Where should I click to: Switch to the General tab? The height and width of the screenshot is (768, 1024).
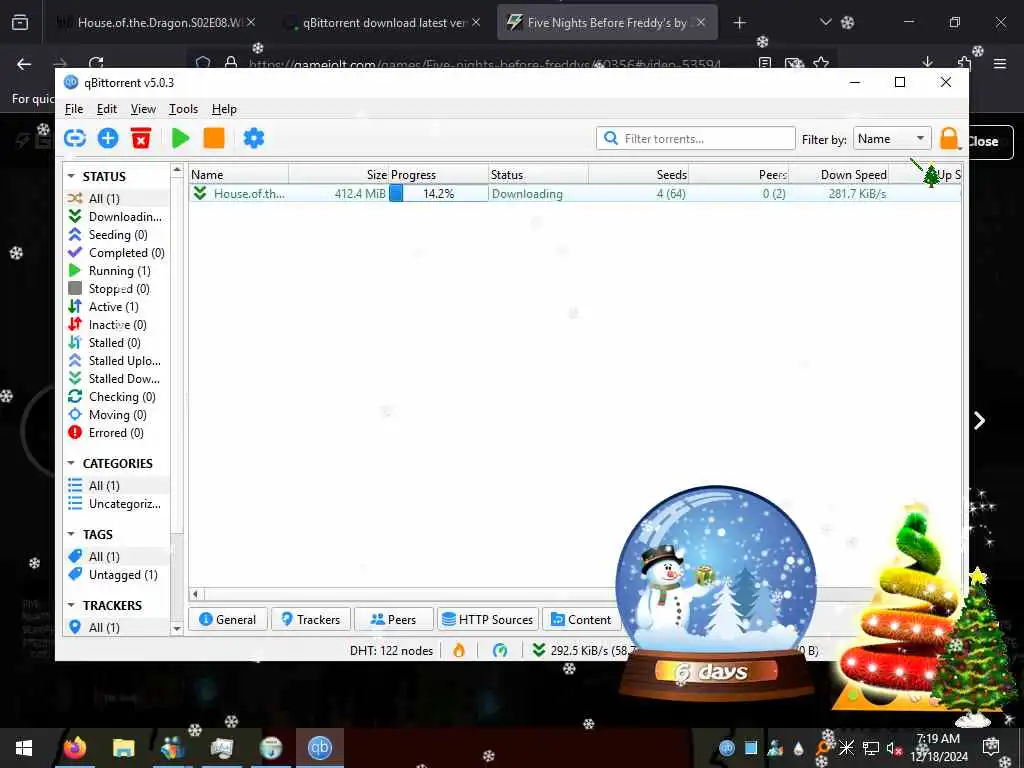[x=228, y=619]
